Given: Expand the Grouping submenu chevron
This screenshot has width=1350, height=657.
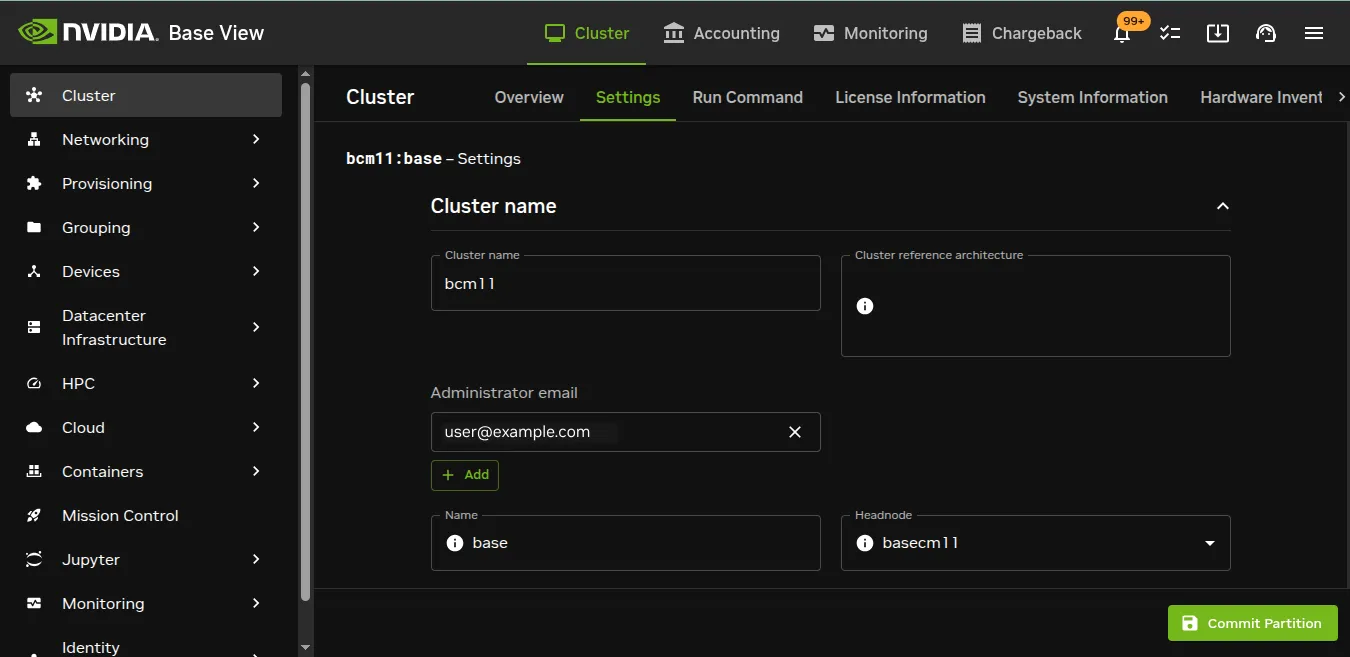Looking at the screenshot, I should click(x=256, y=227).
